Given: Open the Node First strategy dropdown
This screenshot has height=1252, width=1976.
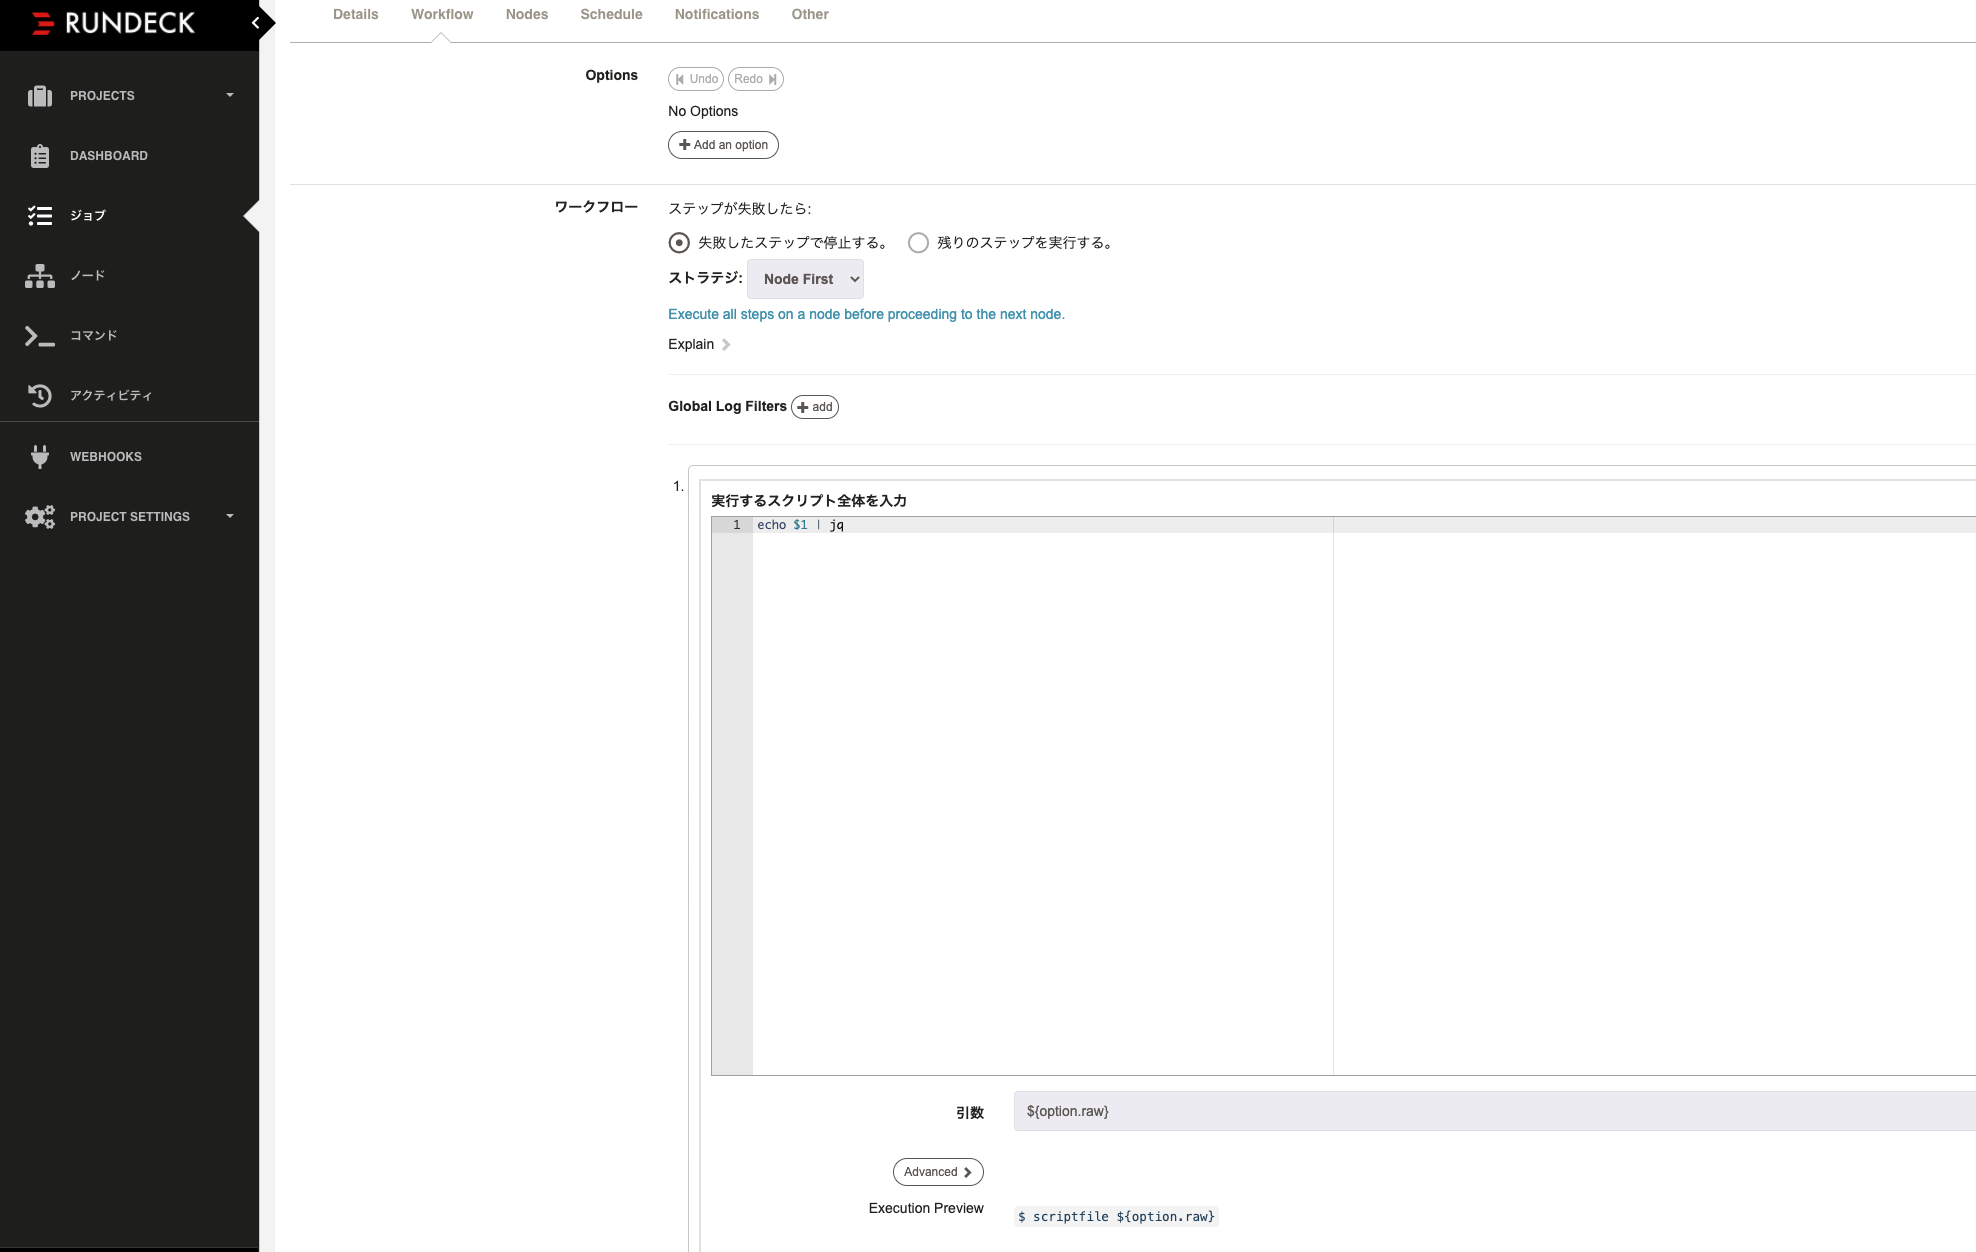Looking at the screenshot, I should click(x=805, y=279).
